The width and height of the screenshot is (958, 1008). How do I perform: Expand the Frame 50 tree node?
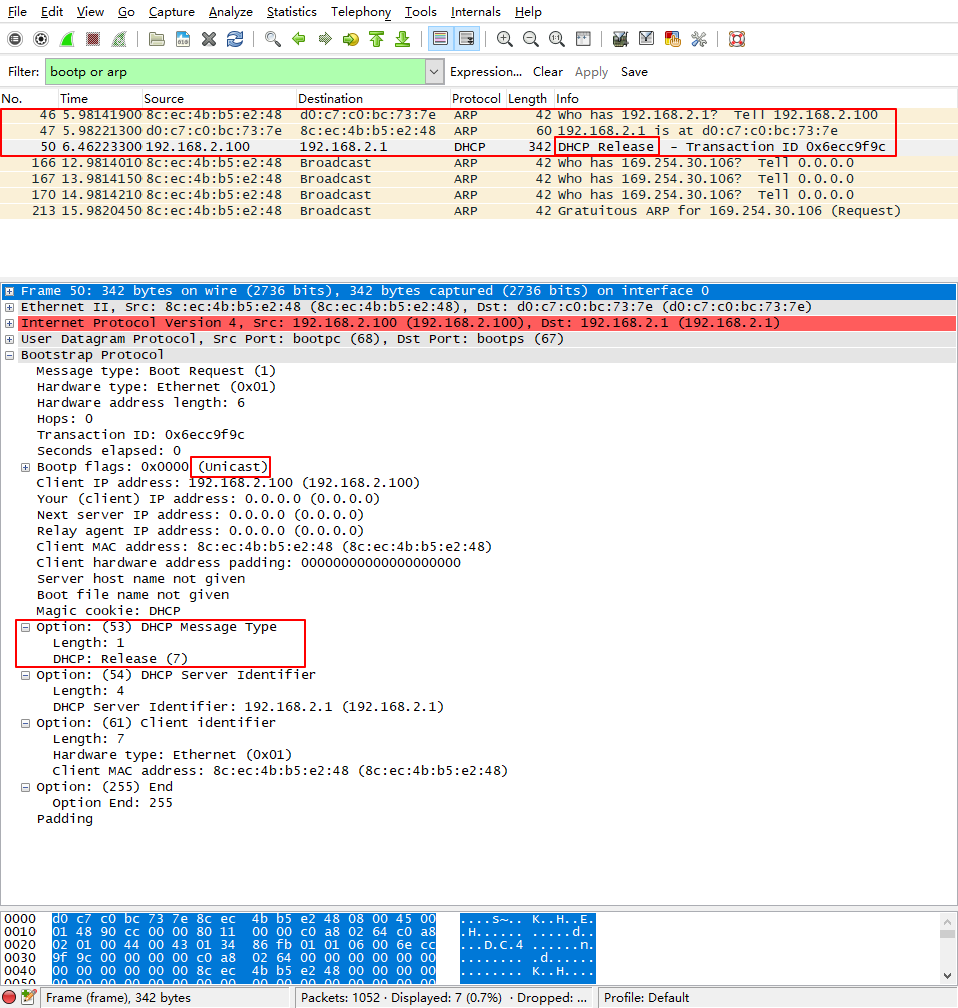tap(10, 291)
